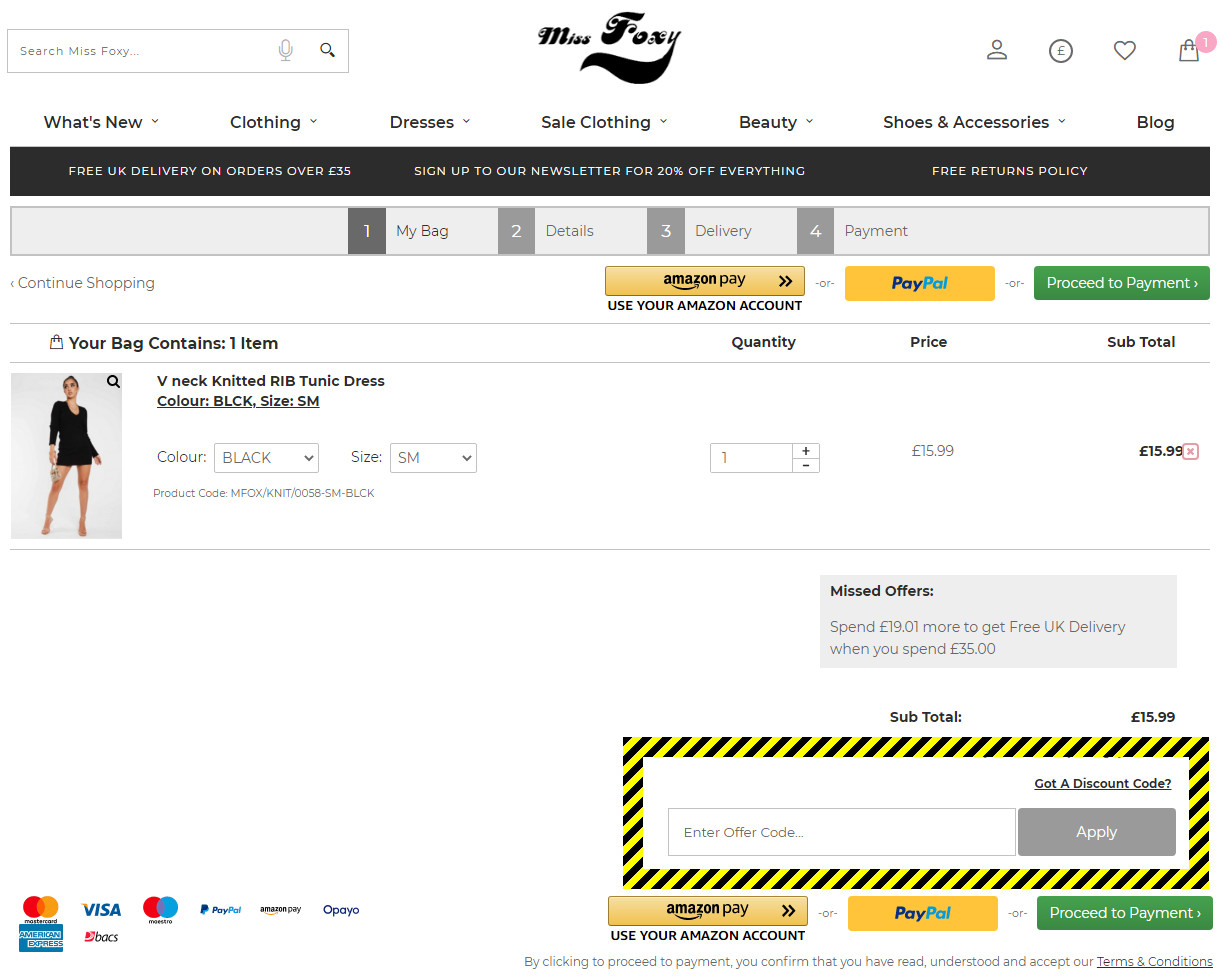1220x980 pixels.
Task: Expand the Sale Clothing menu
Action: [604, 122]
